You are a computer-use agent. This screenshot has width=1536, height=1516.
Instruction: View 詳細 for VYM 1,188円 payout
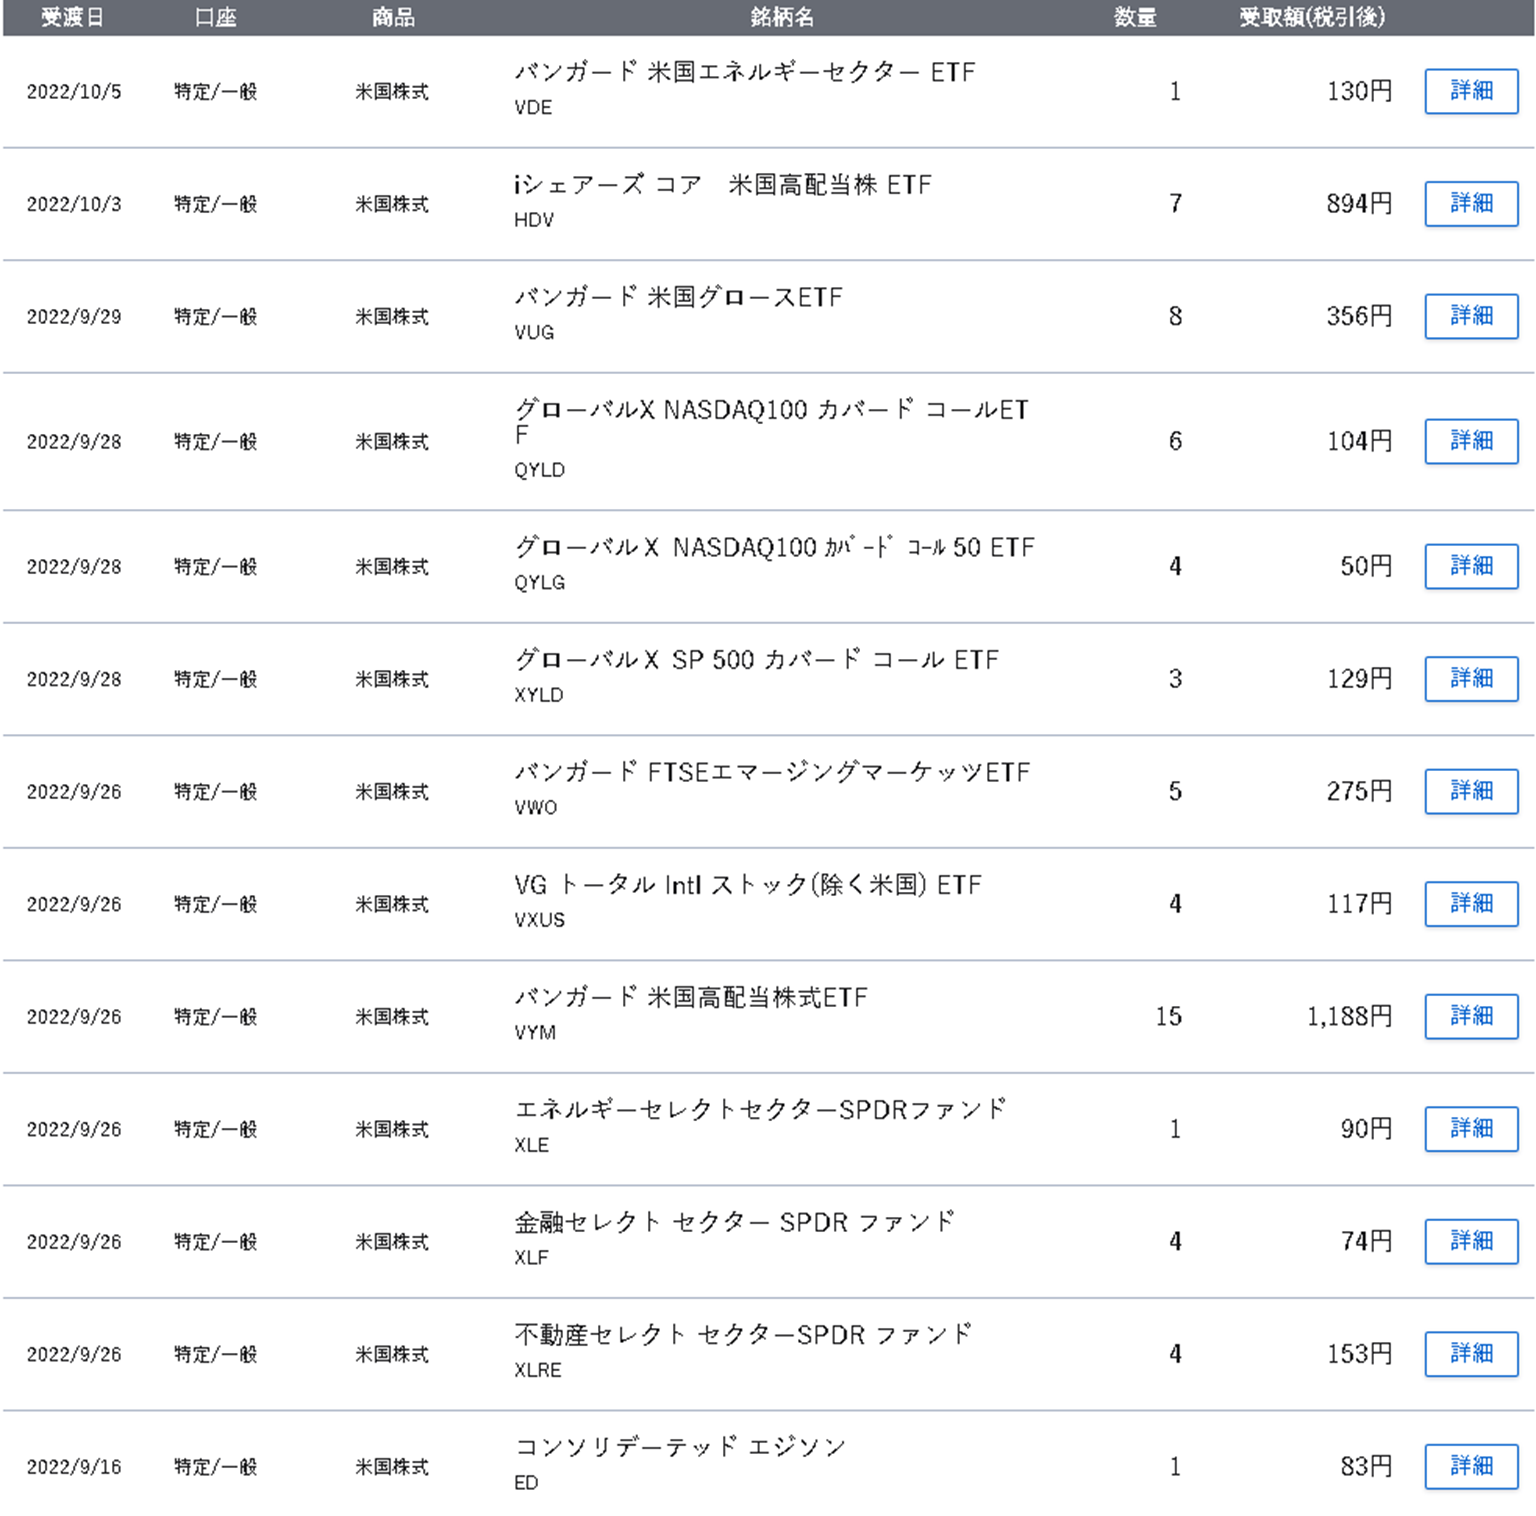click(x=1471, y=1016)
